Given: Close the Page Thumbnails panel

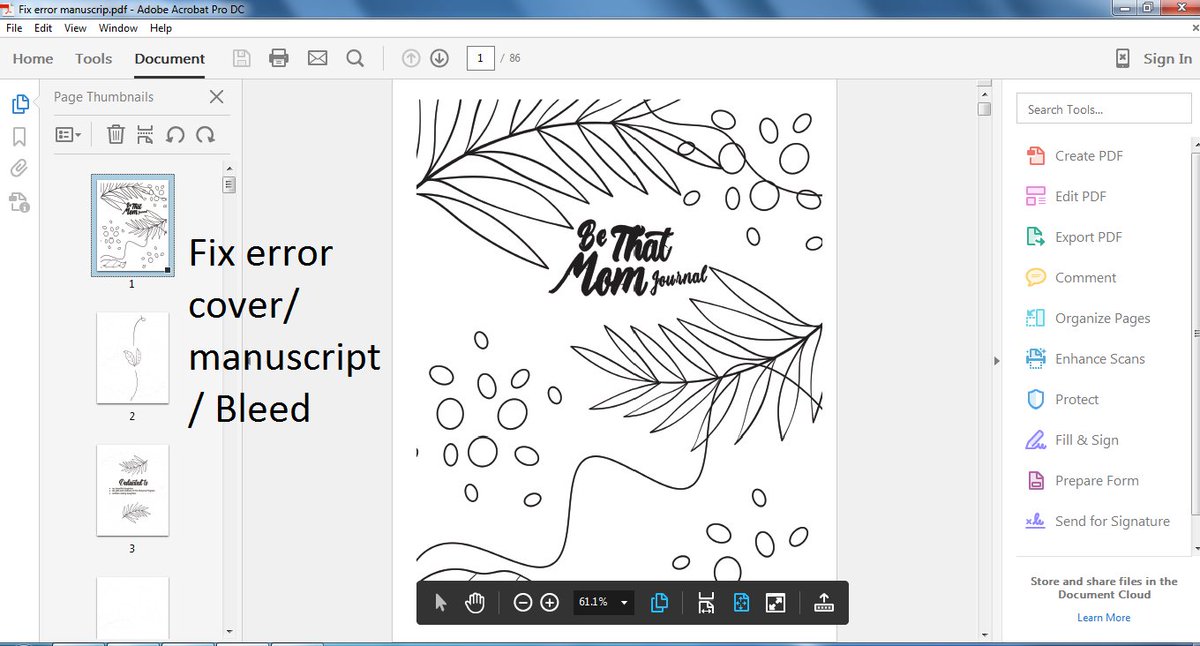Looking at the screenshot, I should coord(216,97).
